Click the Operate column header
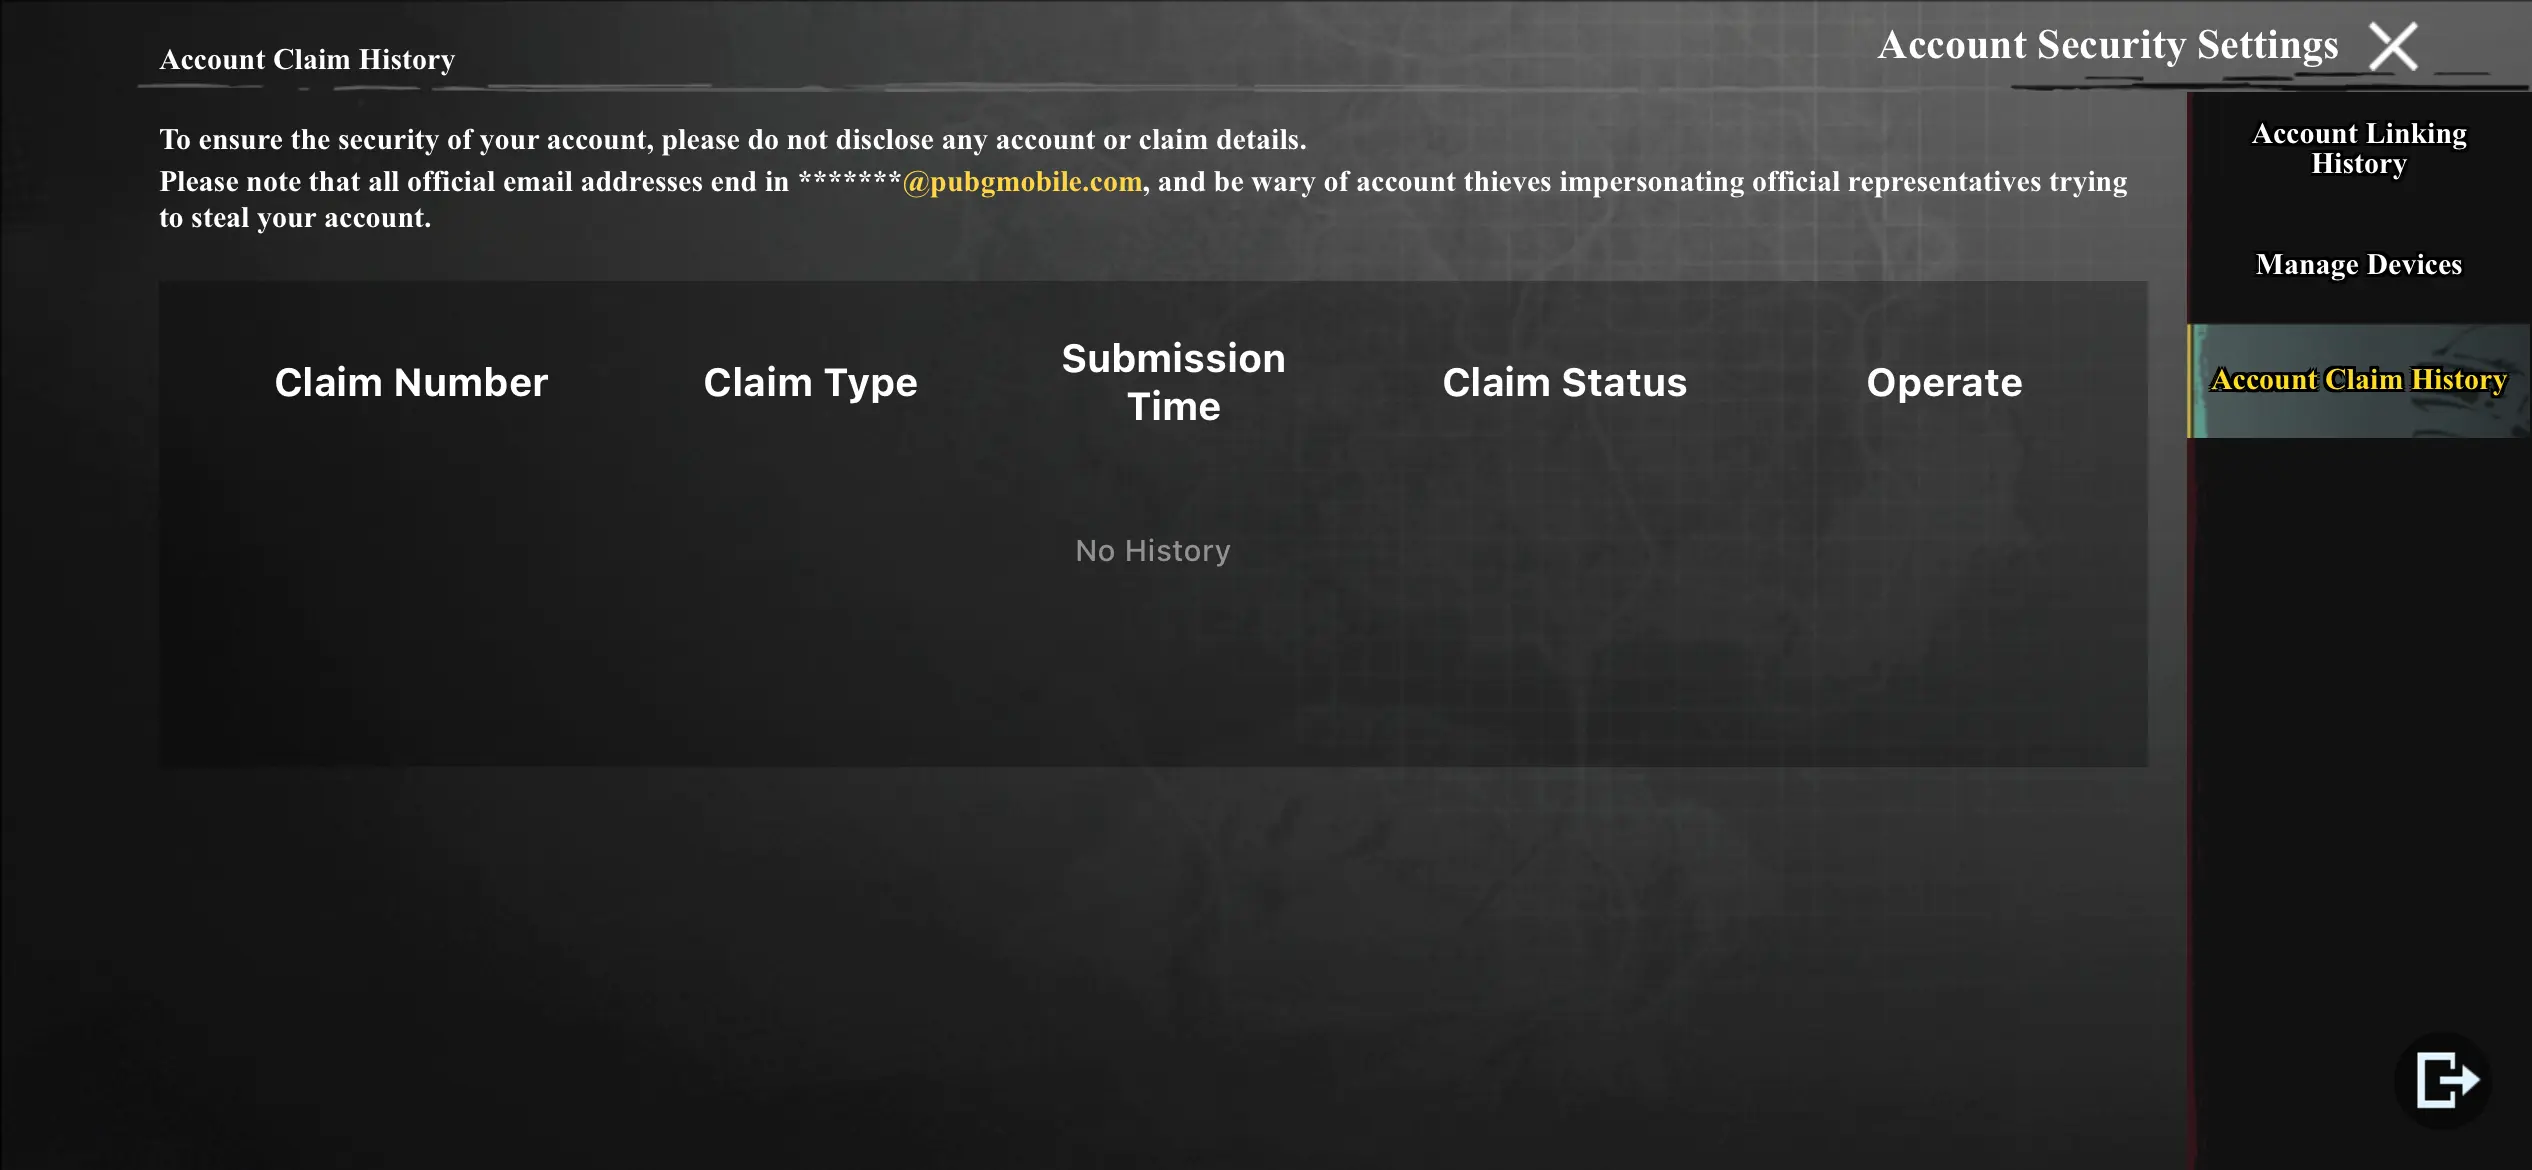This screenshot has width=2532, height=1170. click(1944, 382)
